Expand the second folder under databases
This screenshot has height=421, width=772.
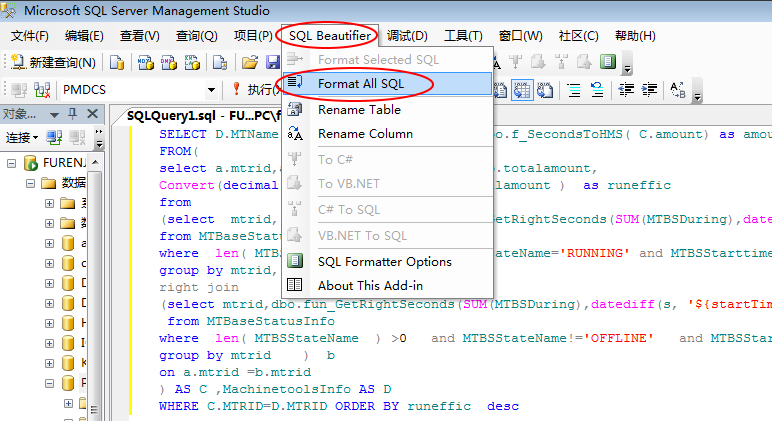pos(49,223)
